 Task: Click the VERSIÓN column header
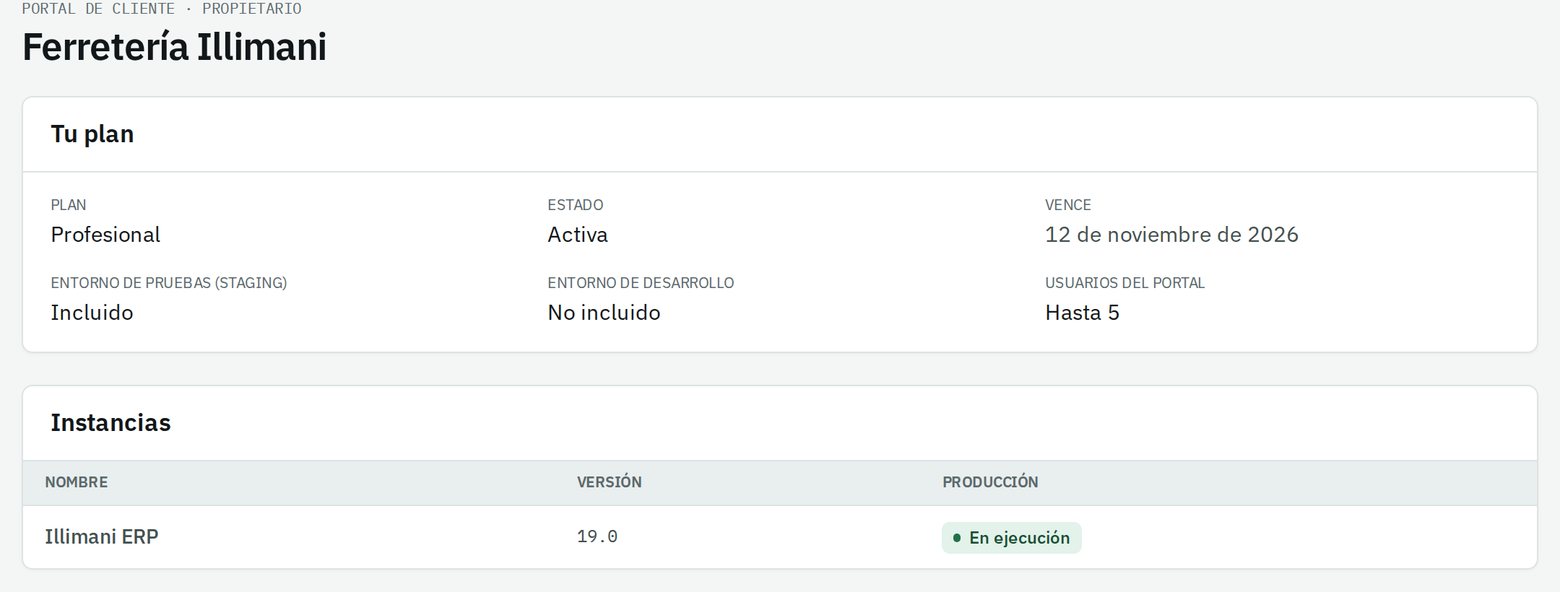(609, 482)
